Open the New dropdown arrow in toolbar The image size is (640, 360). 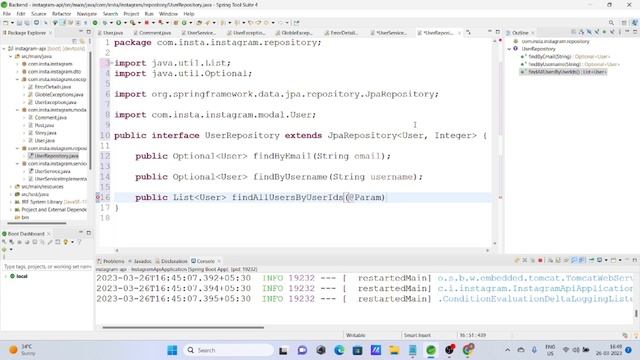coord(12,23)
